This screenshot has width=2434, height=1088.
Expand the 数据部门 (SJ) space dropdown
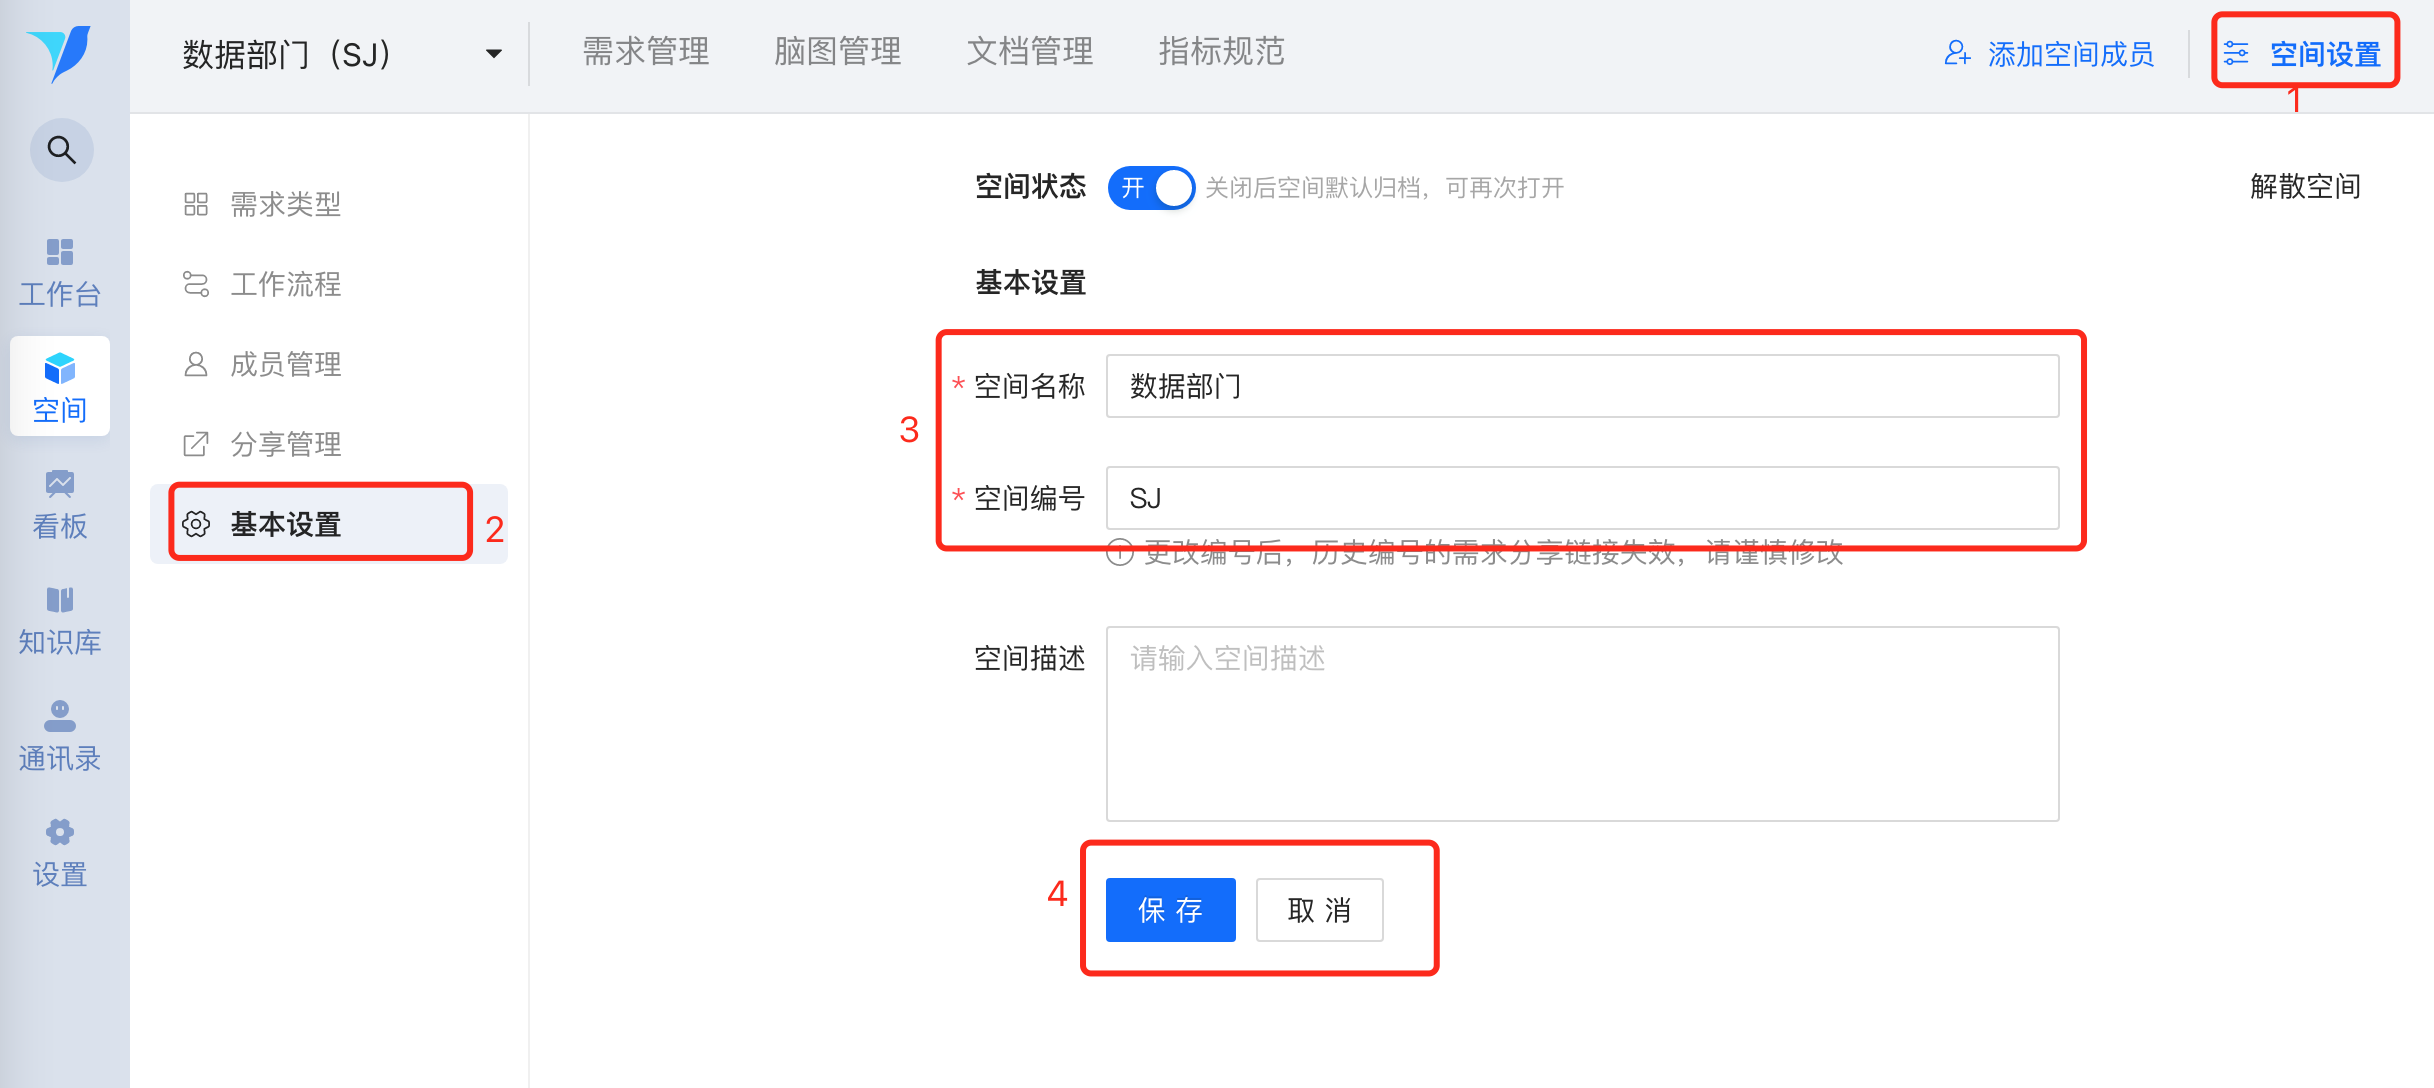[493, 54]
